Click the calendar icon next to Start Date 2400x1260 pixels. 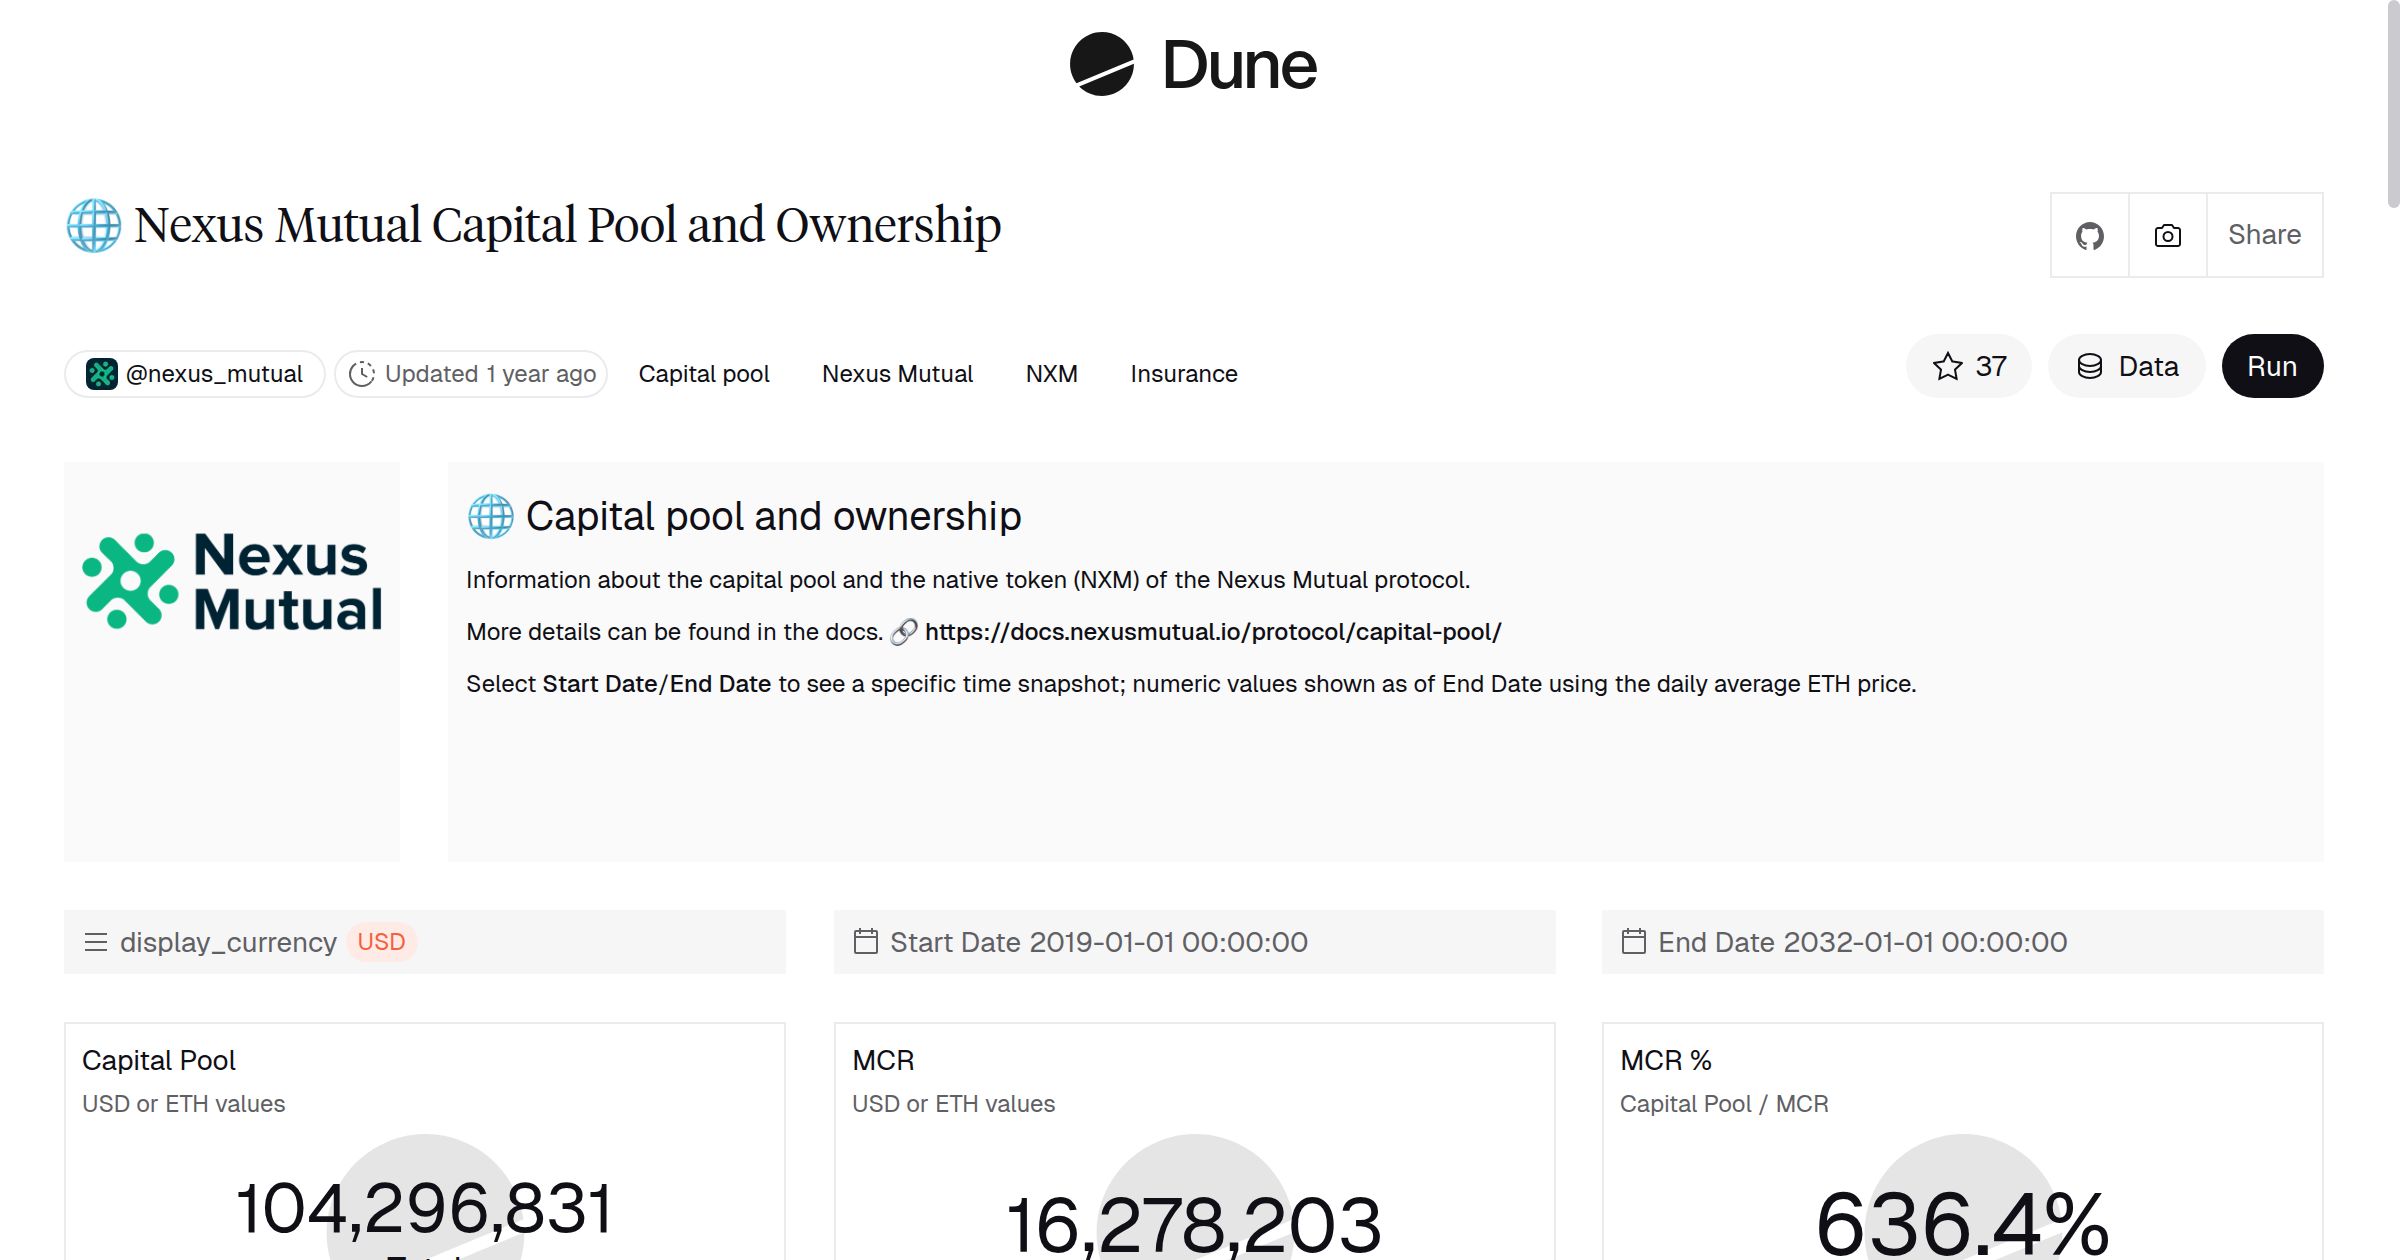point(866,941)
